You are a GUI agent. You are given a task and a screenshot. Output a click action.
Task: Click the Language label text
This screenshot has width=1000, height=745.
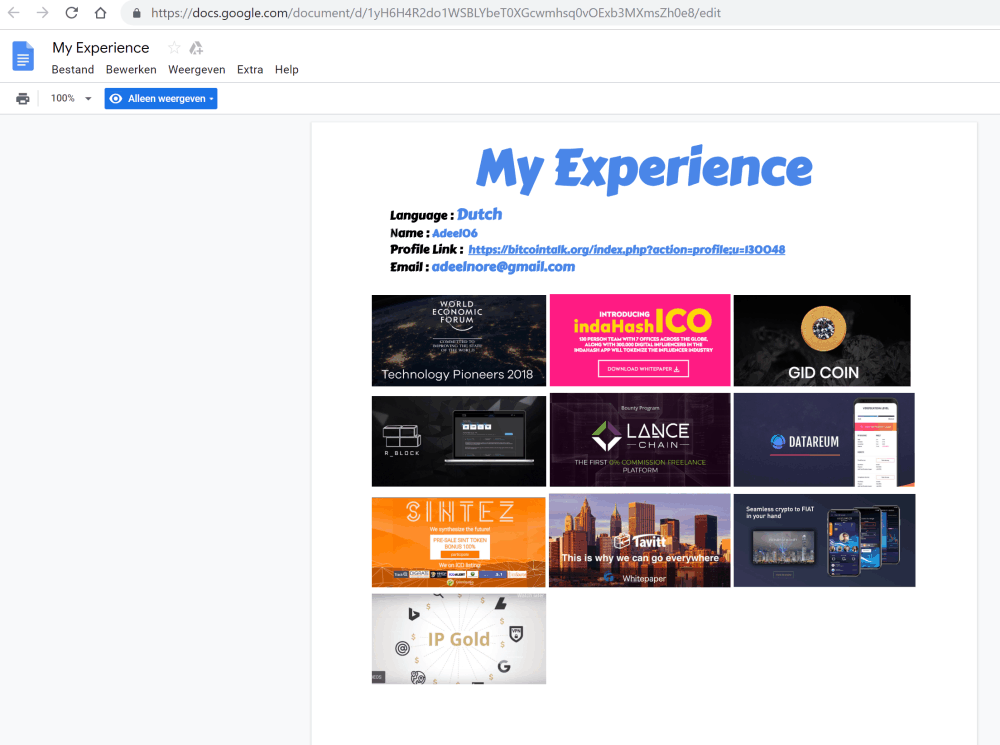(422, 216)
